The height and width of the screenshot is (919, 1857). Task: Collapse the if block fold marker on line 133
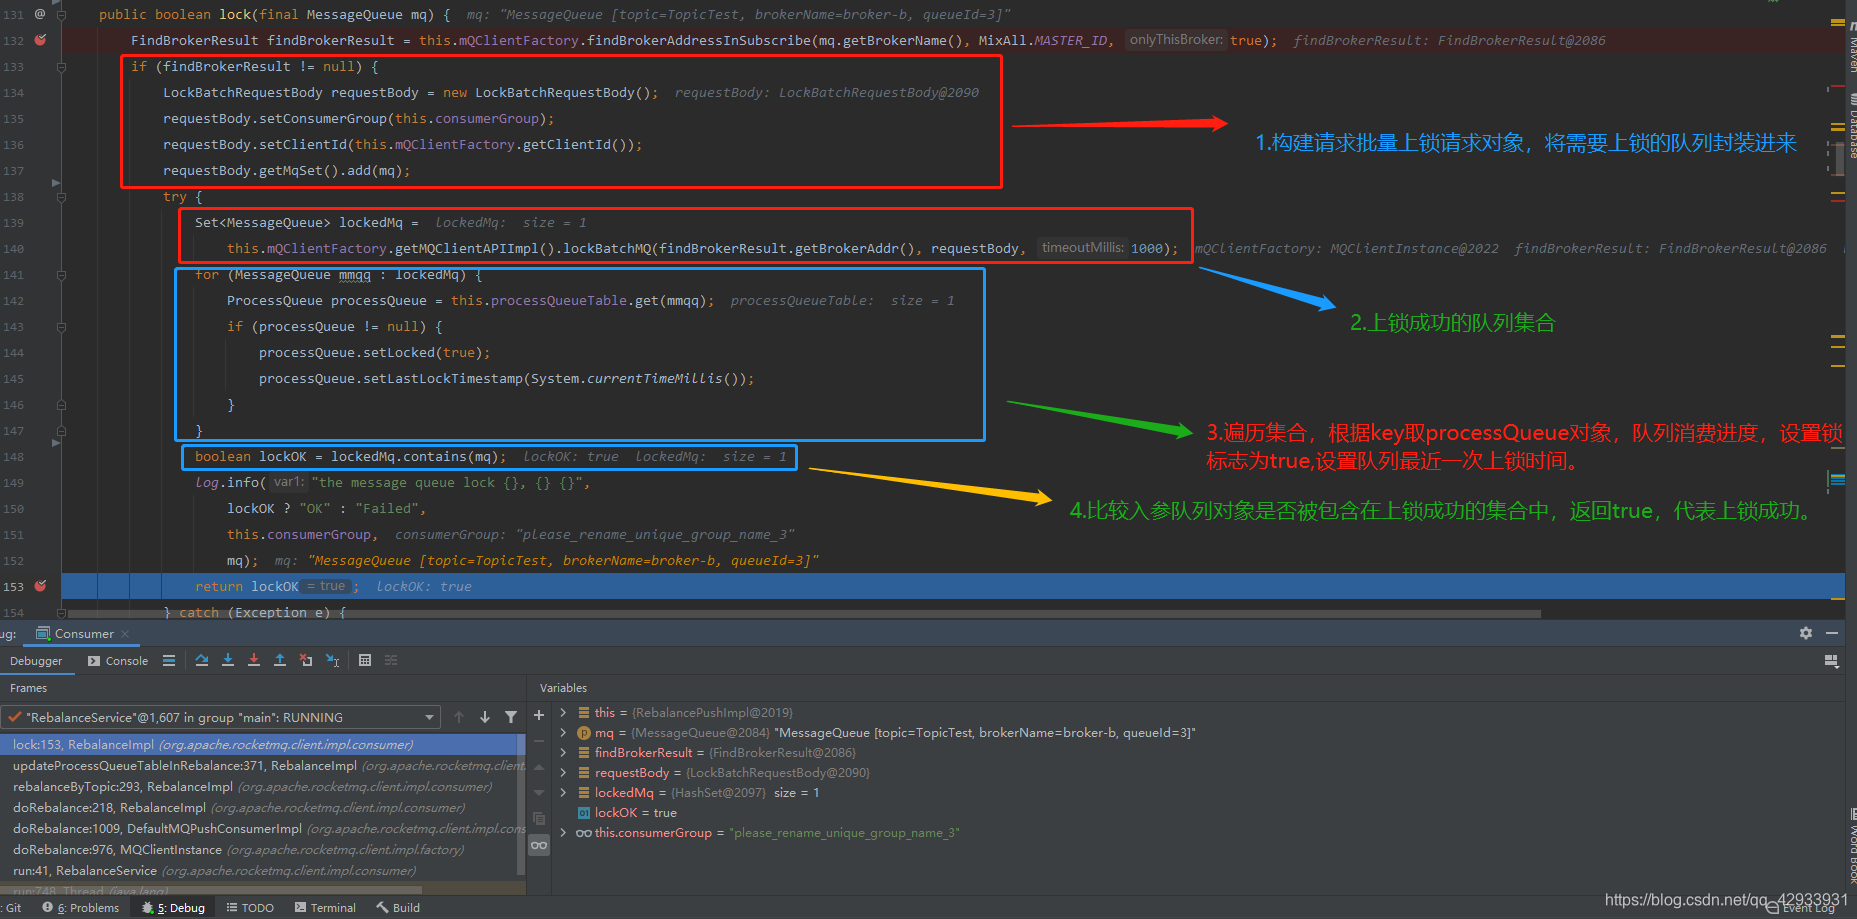pyautogui.click(x=61, y=67)
